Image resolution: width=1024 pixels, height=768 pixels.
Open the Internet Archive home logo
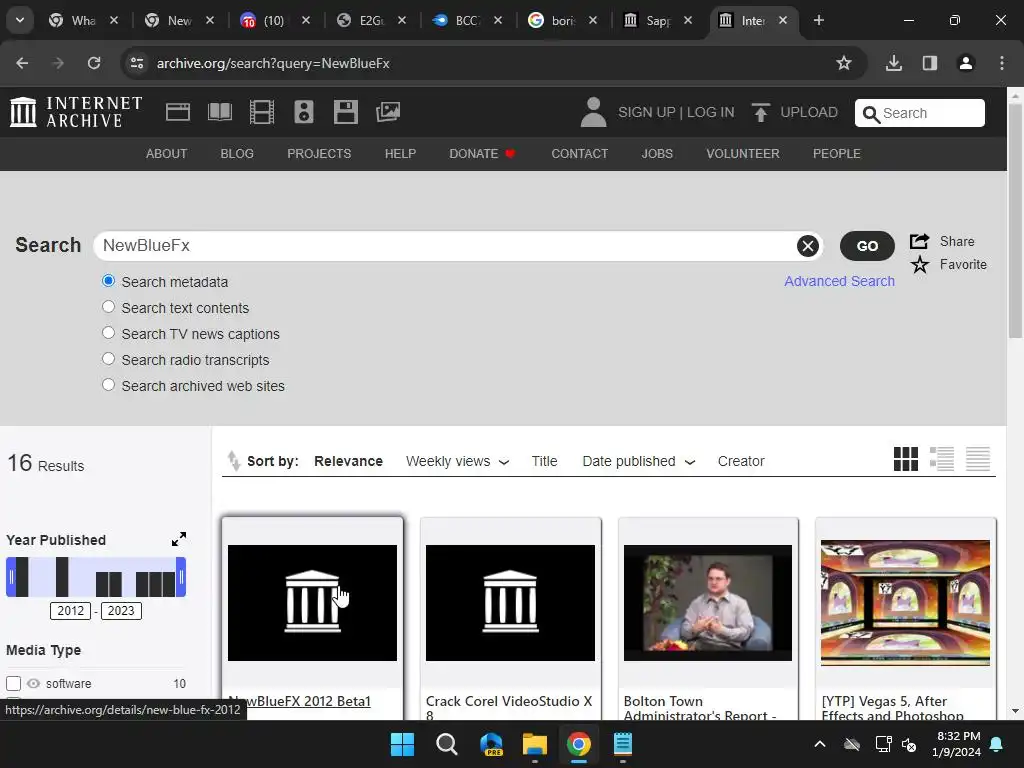coord(76,112)
